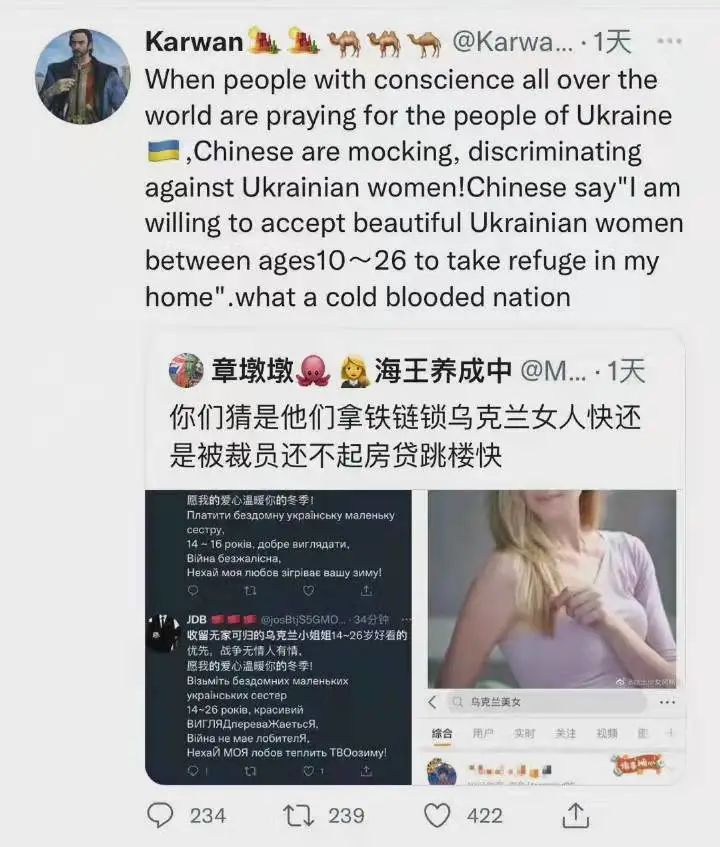Viewport: 720px width, 847px height.
Task: Like the tweet via the heart showing 422
Action: click(437, 815)
